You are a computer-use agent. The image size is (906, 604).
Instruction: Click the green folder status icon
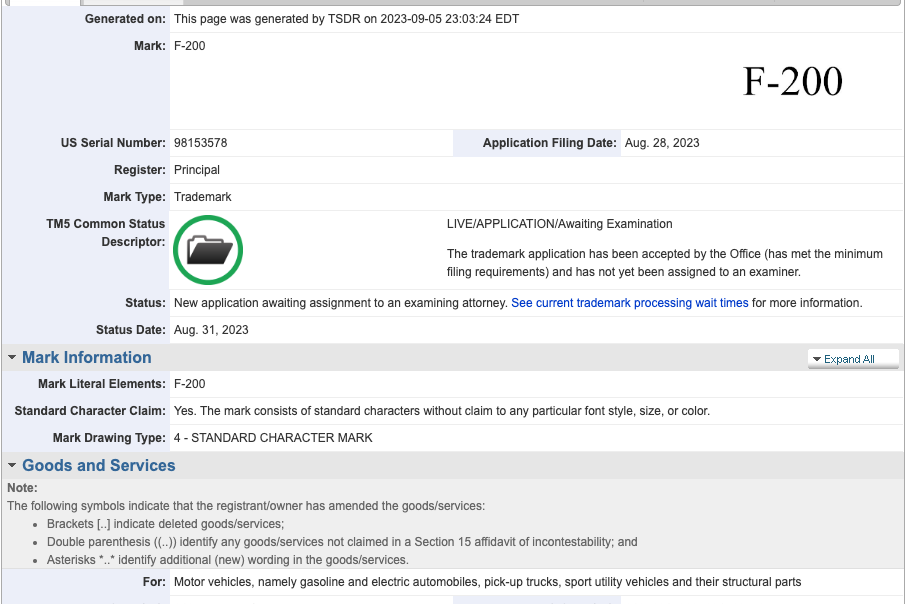(x=208, y=250)
